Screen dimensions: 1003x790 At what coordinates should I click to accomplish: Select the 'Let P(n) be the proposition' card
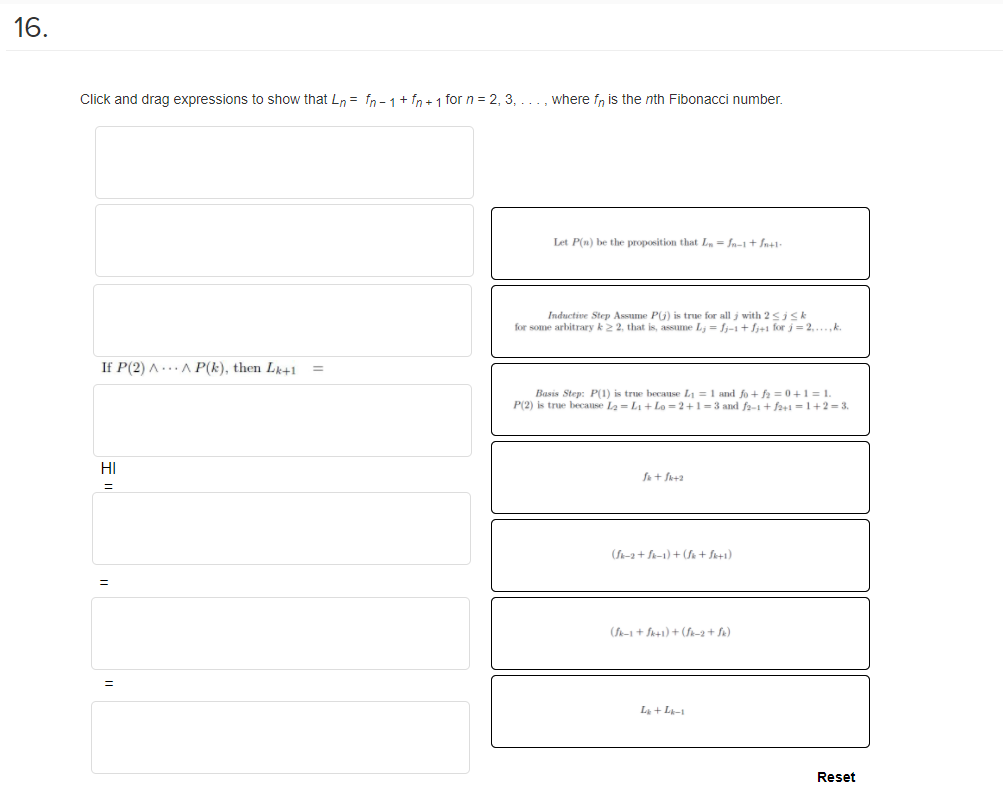point(680,243)
